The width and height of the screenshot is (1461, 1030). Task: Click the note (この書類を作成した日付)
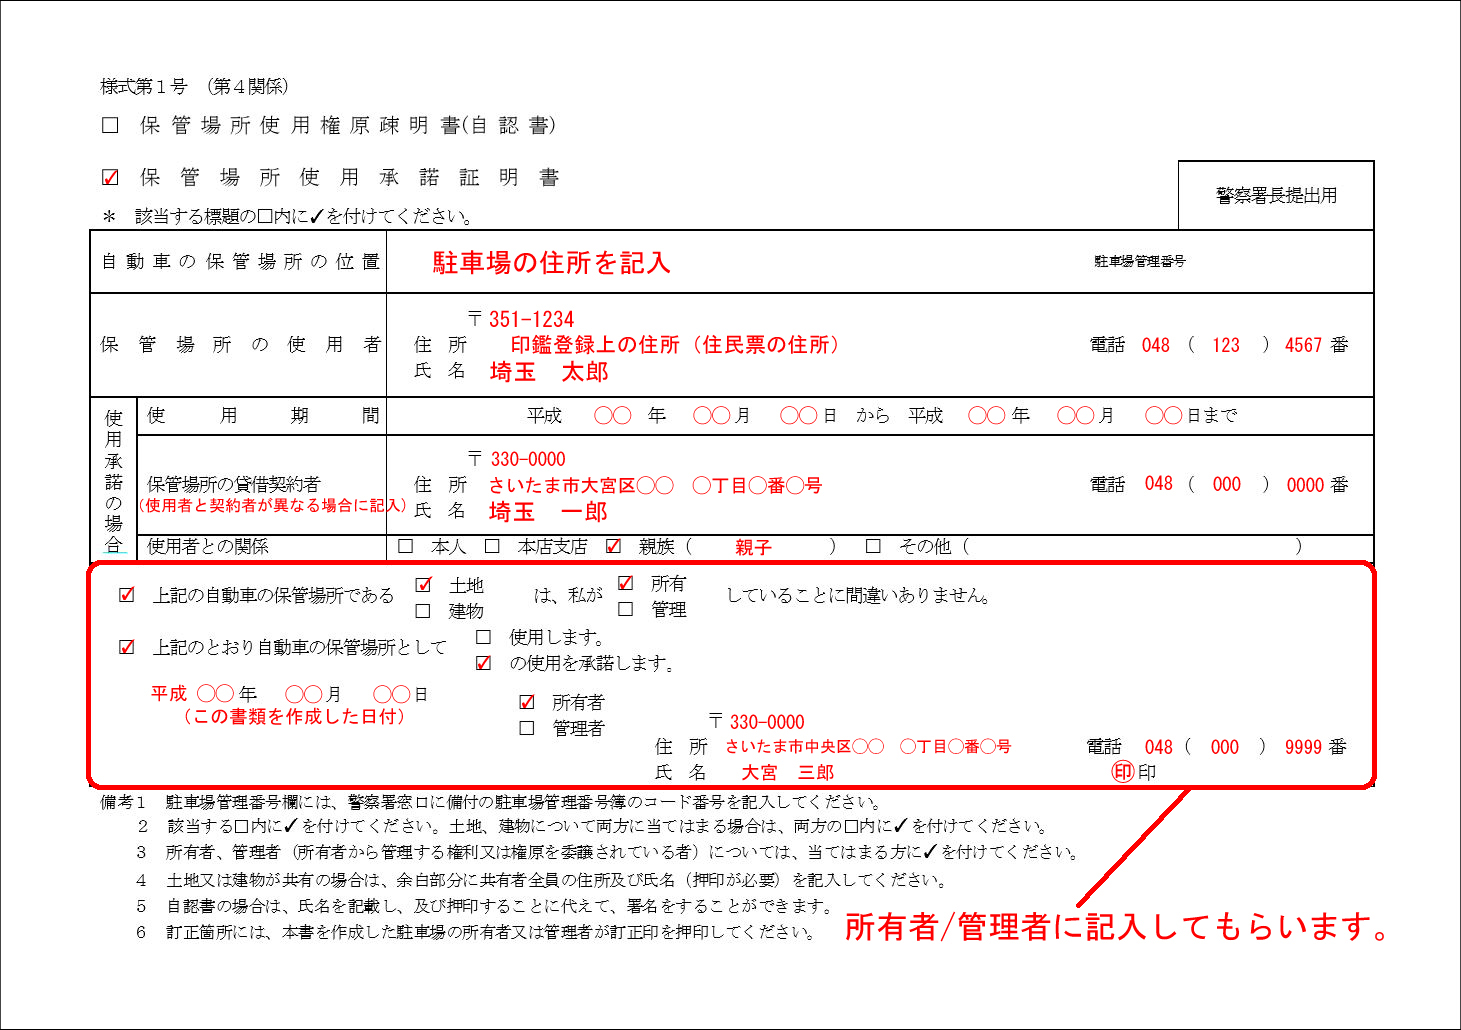(293, 717)
